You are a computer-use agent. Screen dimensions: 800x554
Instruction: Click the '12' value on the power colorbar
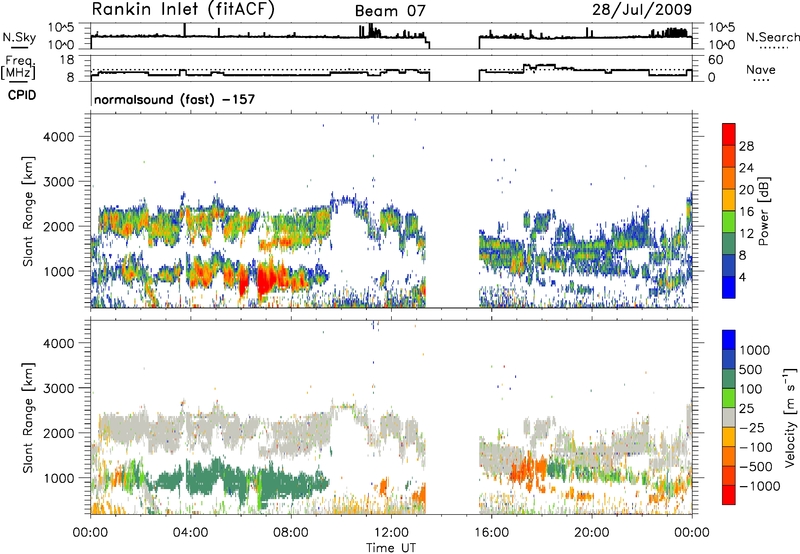pos(746,234)
